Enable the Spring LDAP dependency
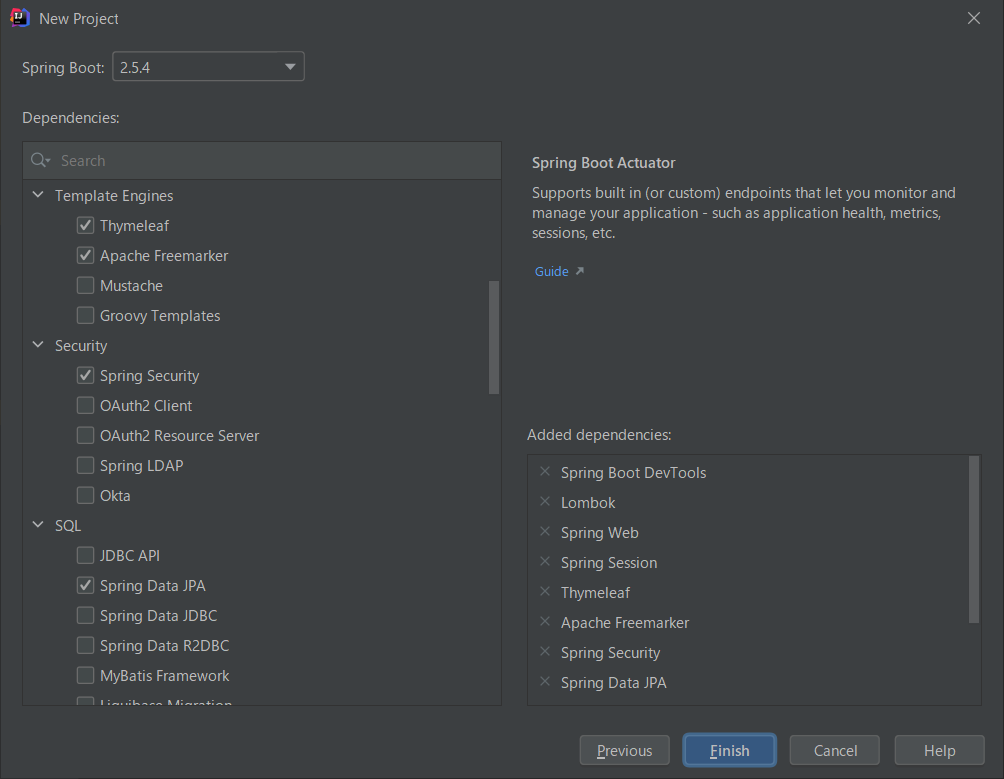The width and height of the screenshot is (1004, 779). (x=85, y=465)
